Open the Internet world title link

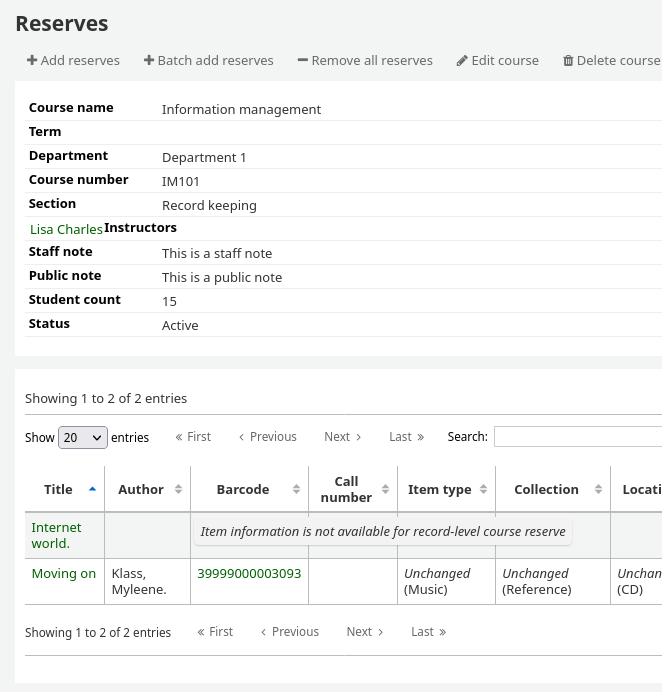tap(56, 535)
